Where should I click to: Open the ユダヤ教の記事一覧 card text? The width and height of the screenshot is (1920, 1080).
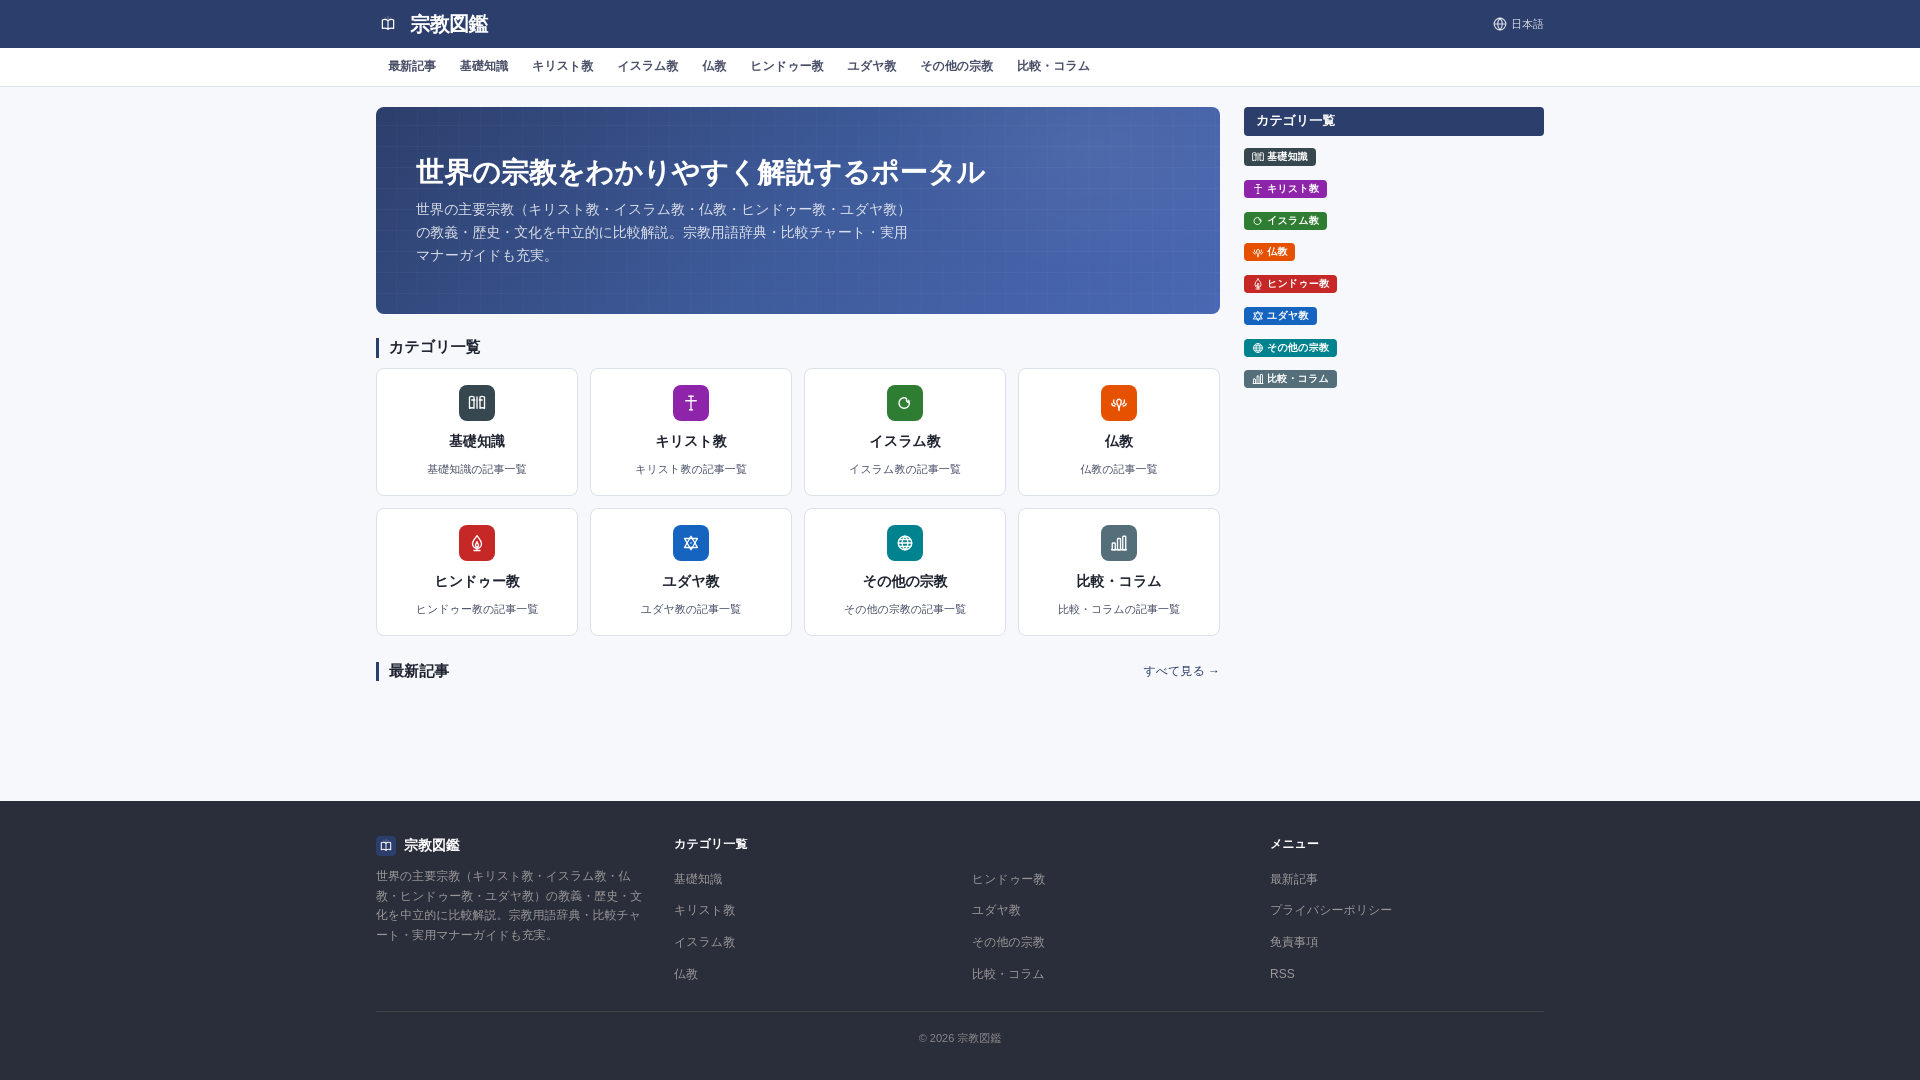[x=691, y=609]
